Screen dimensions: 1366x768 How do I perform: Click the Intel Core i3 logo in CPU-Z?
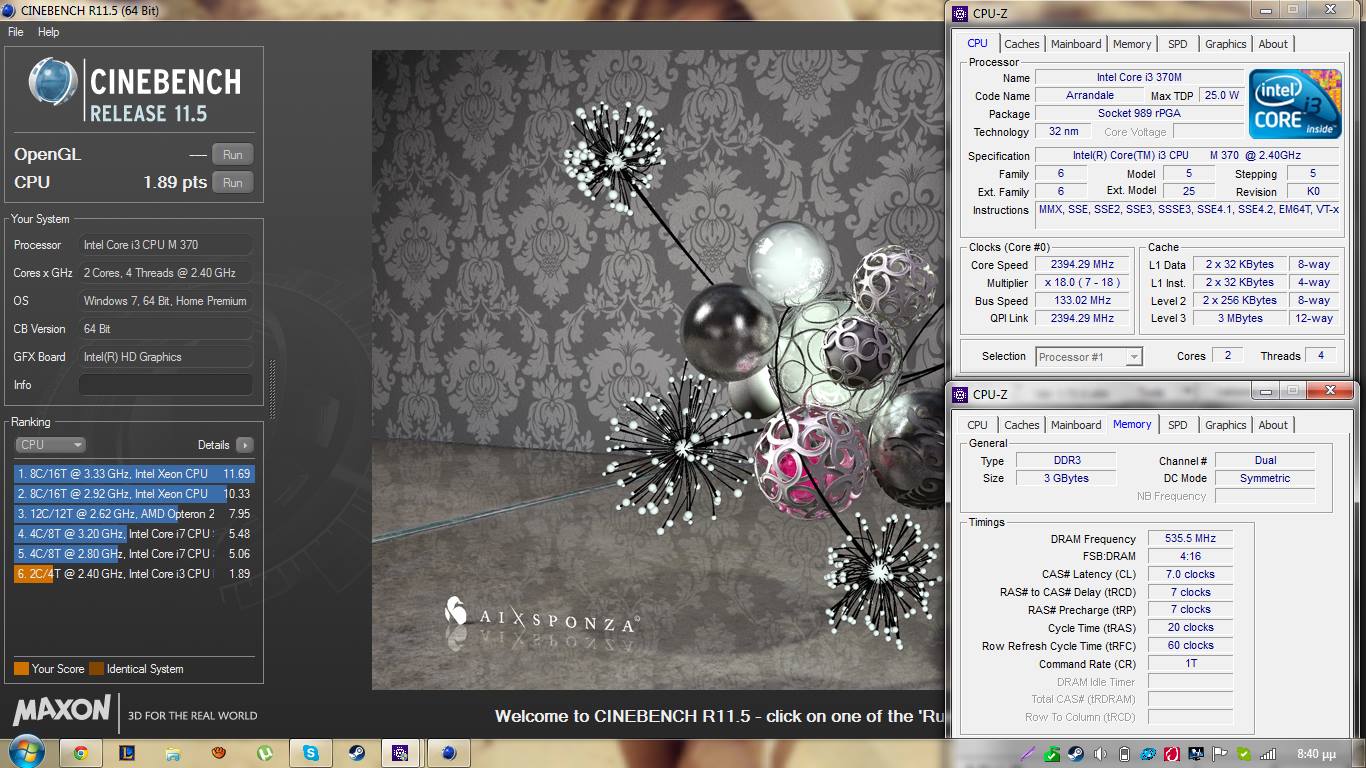click(x=1295, y=104)
